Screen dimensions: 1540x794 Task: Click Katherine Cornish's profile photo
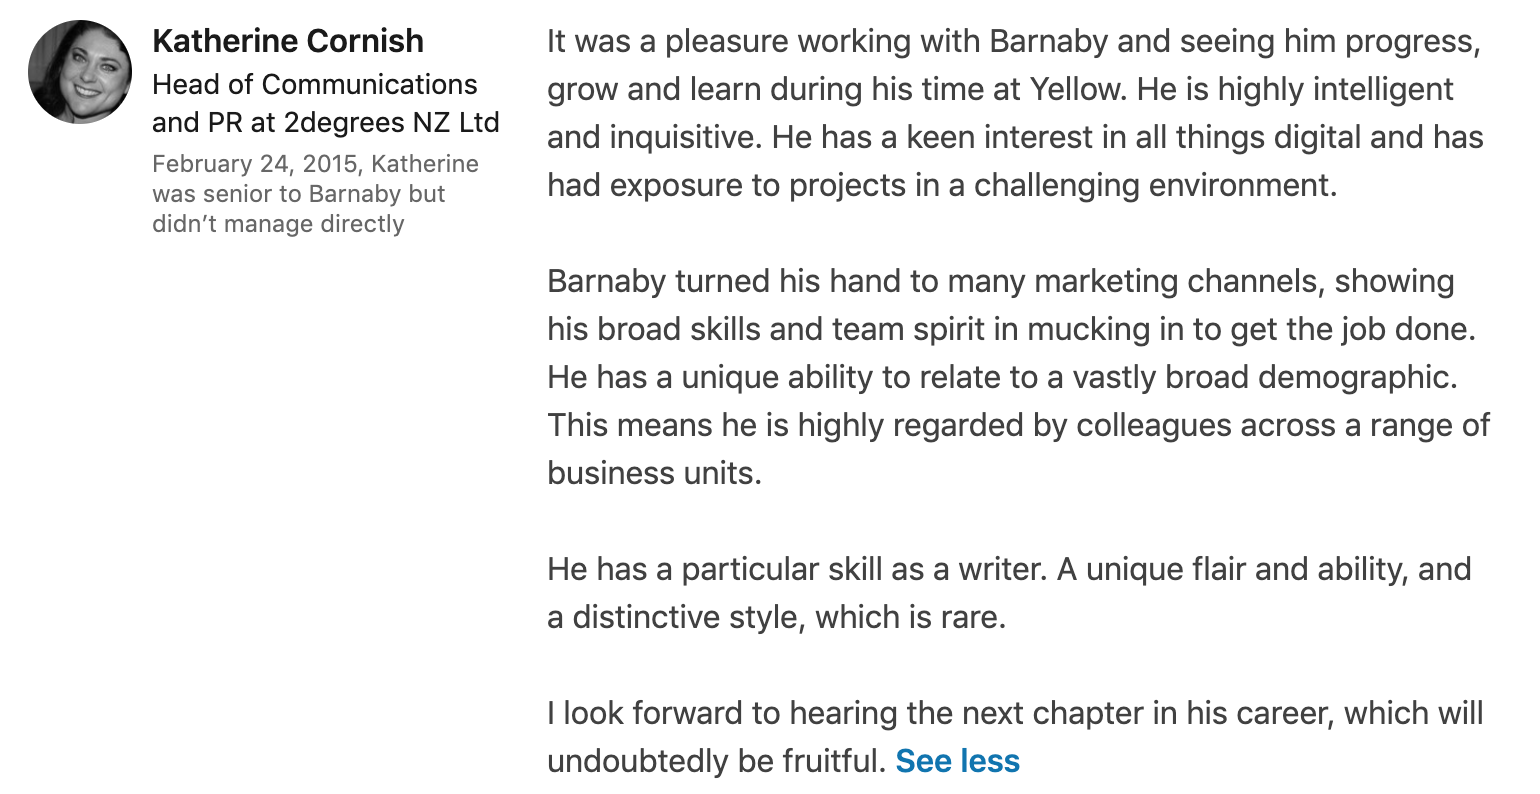pyautogui.click(x=80, y=72)
